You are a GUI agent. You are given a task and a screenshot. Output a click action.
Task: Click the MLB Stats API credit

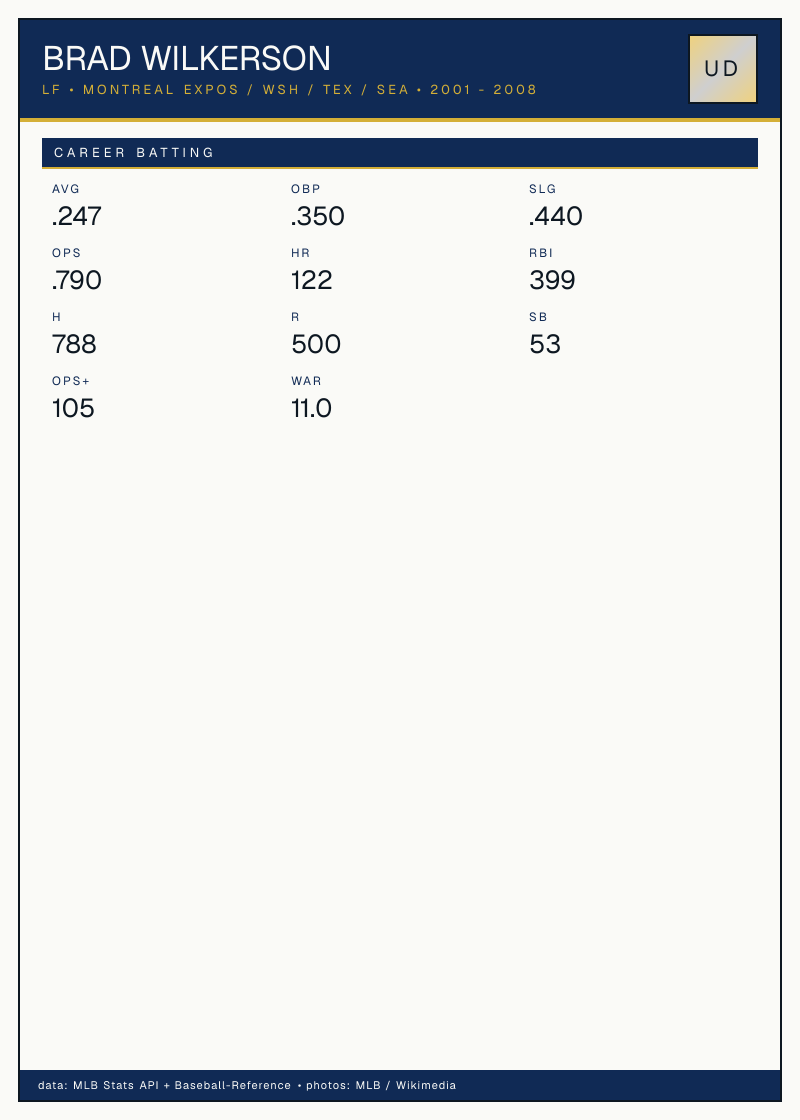tap(116, 1085)
